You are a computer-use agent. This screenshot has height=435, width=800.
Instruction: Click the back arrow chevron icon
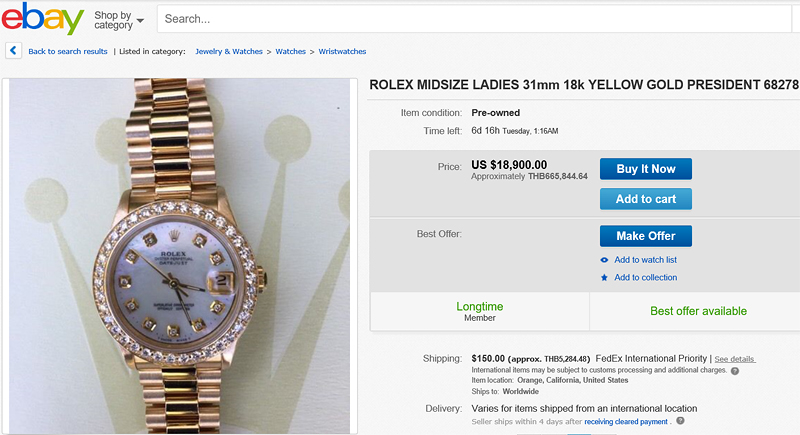pos(13,50)
